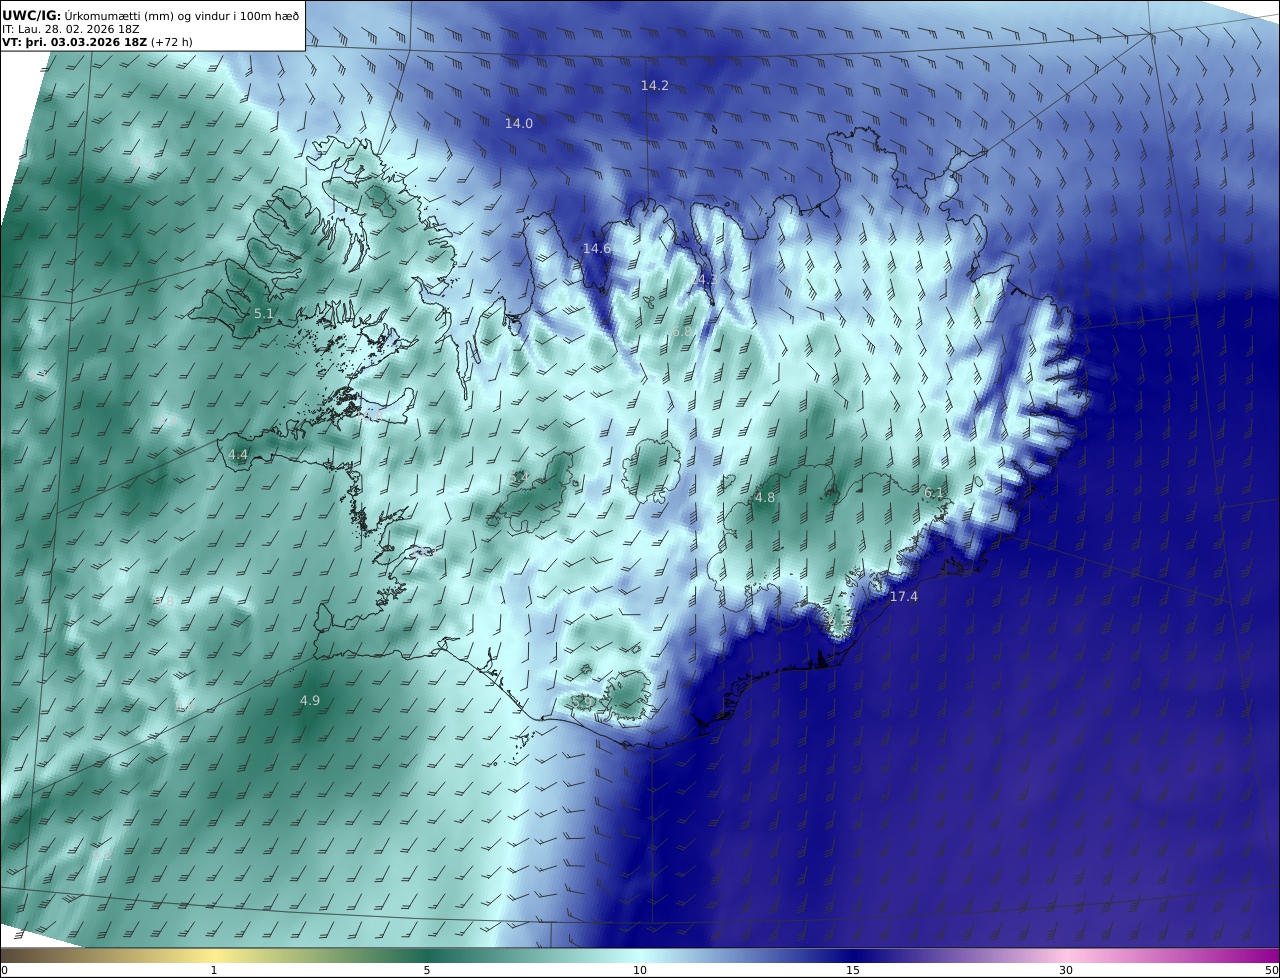Screen dimensions: 1280x978
Task: Click the 4.4 value label on the map
Action: point(238,455)
